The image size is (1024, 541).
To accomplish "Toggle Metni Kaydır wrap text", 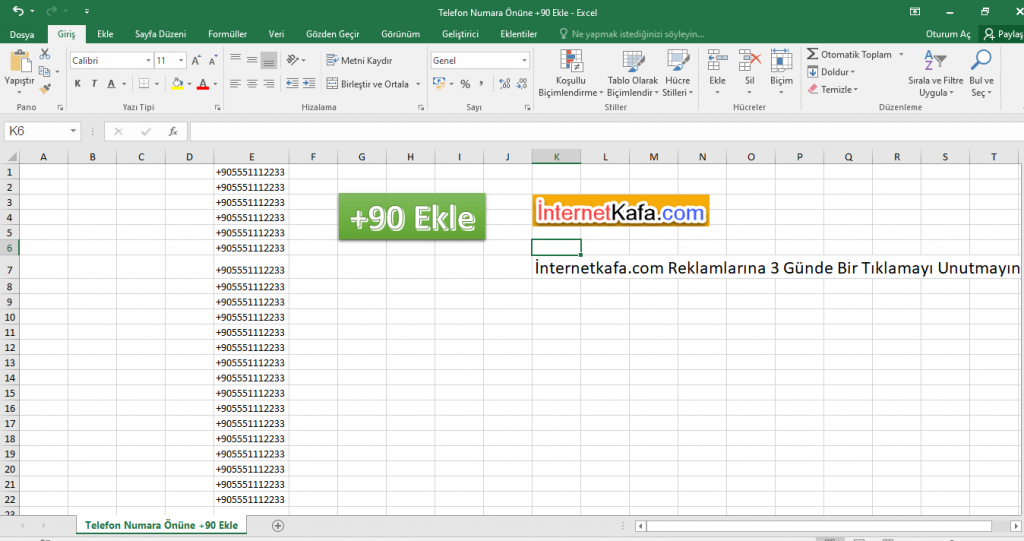I will pos(359,60).
